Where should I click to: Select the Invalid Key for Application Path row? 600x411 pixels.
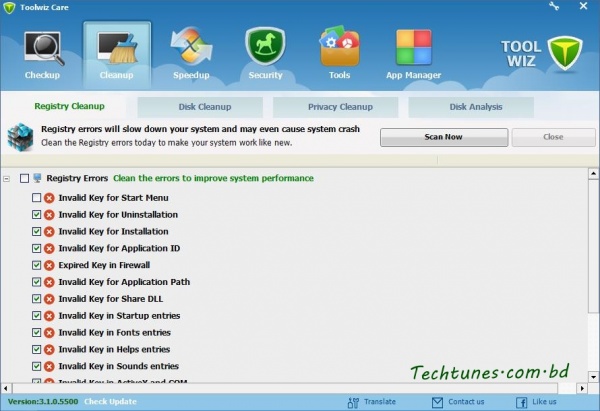point(124,282)
